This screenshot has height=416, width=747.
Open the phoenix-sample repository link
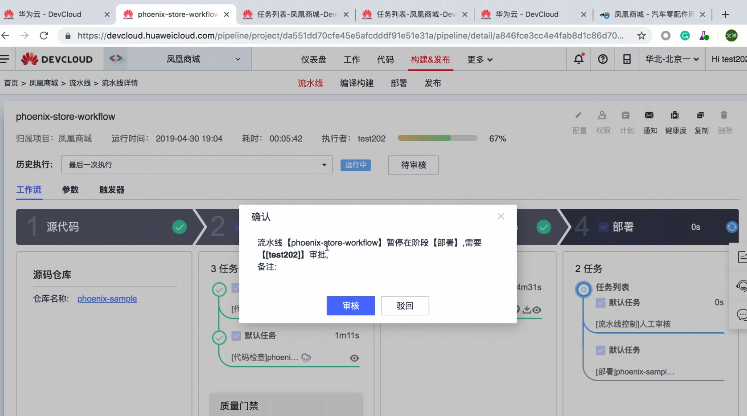(107, 299)
